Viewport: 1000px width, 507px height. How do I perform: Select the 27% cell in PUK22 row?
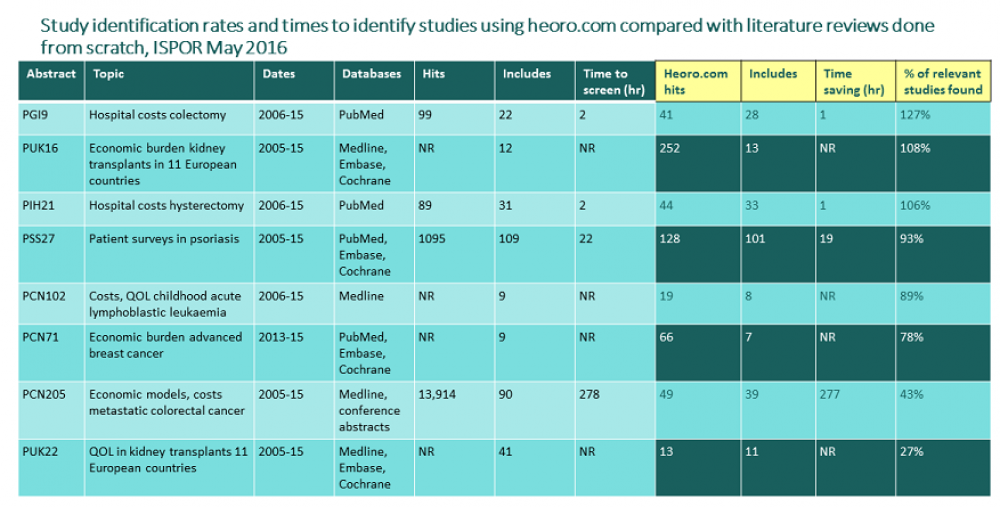[913, 451]
